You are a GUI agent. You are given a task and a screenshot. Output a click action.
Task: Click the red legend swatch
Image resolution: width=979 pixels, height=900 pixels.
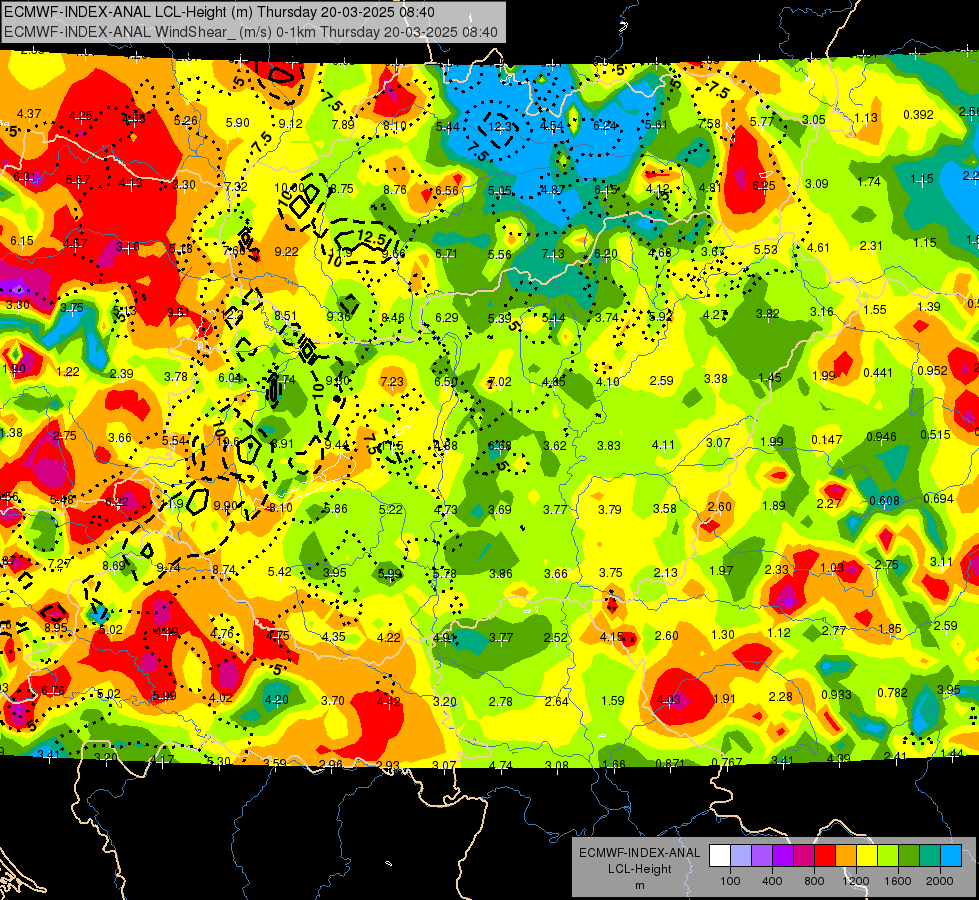click(x=825, y=856)
